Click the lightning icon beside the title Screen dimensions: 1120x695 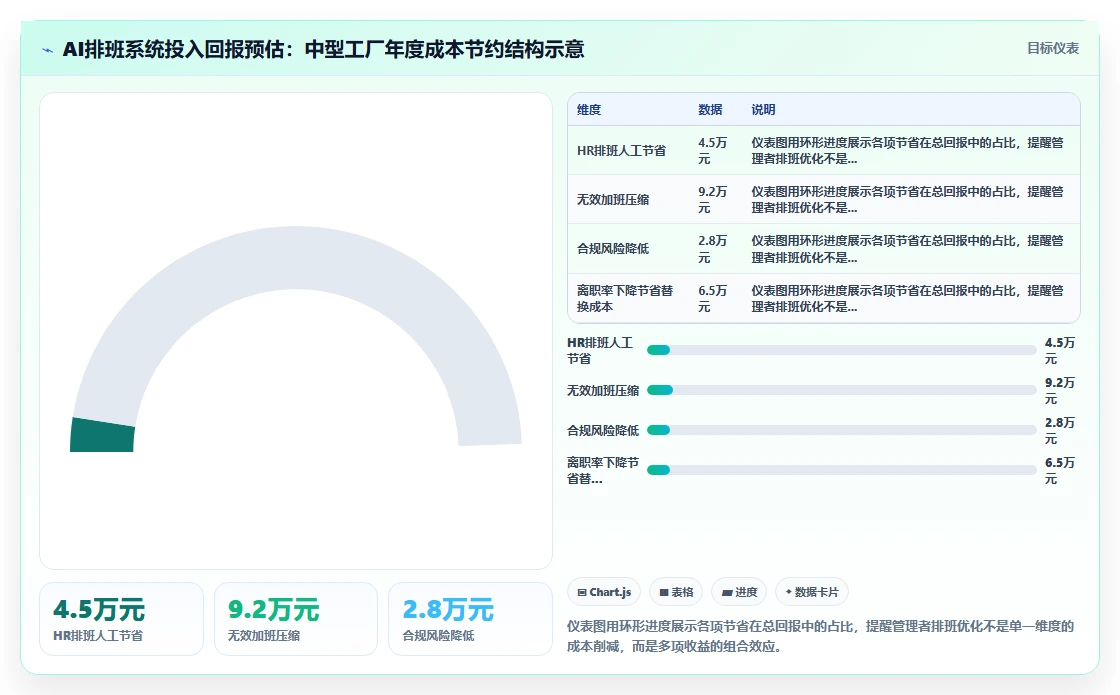point(48,50)
